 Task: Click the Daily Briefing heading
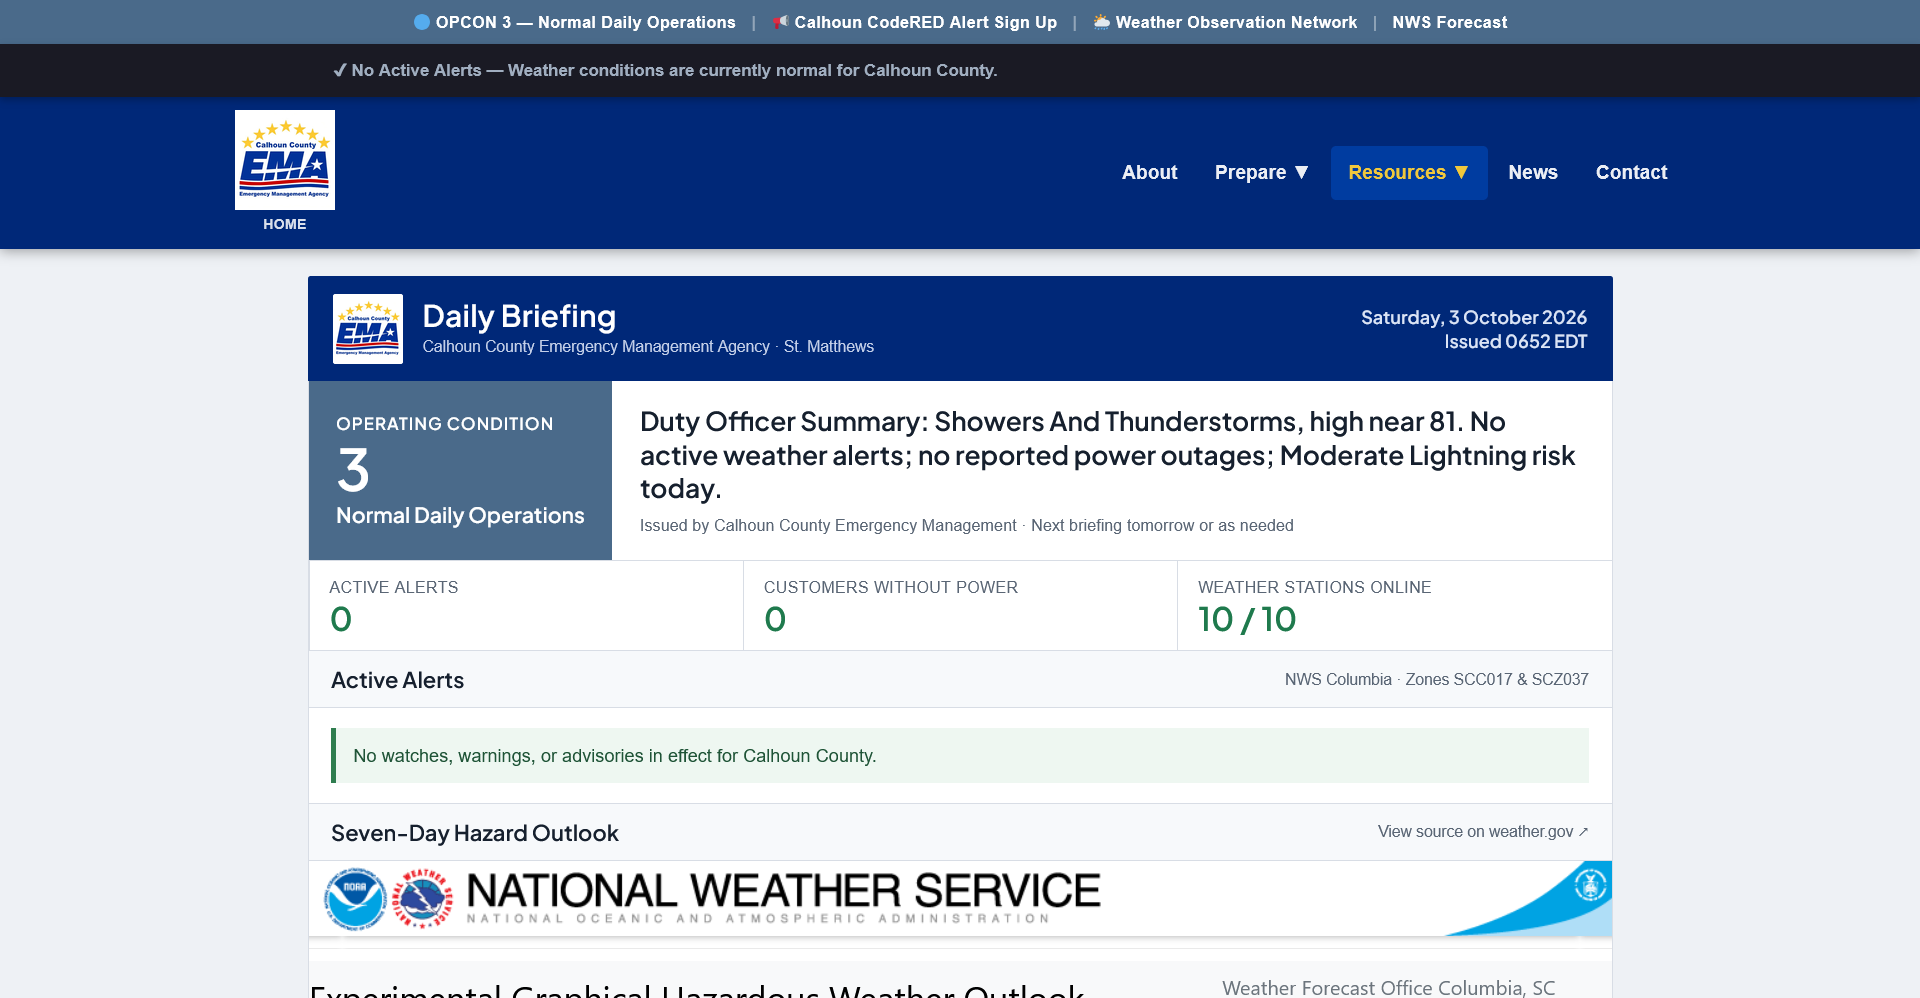click(519, 316)
